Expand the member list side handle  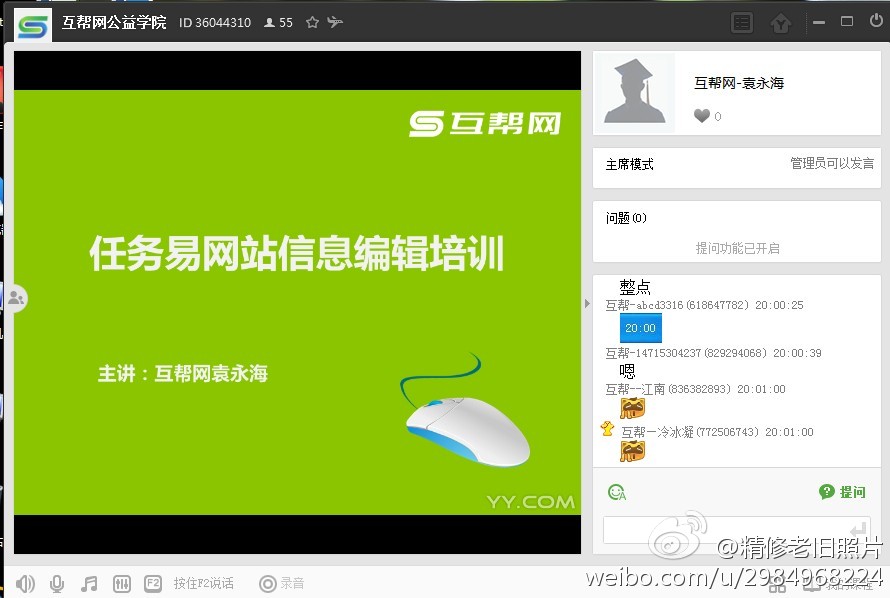click(16, 298)
